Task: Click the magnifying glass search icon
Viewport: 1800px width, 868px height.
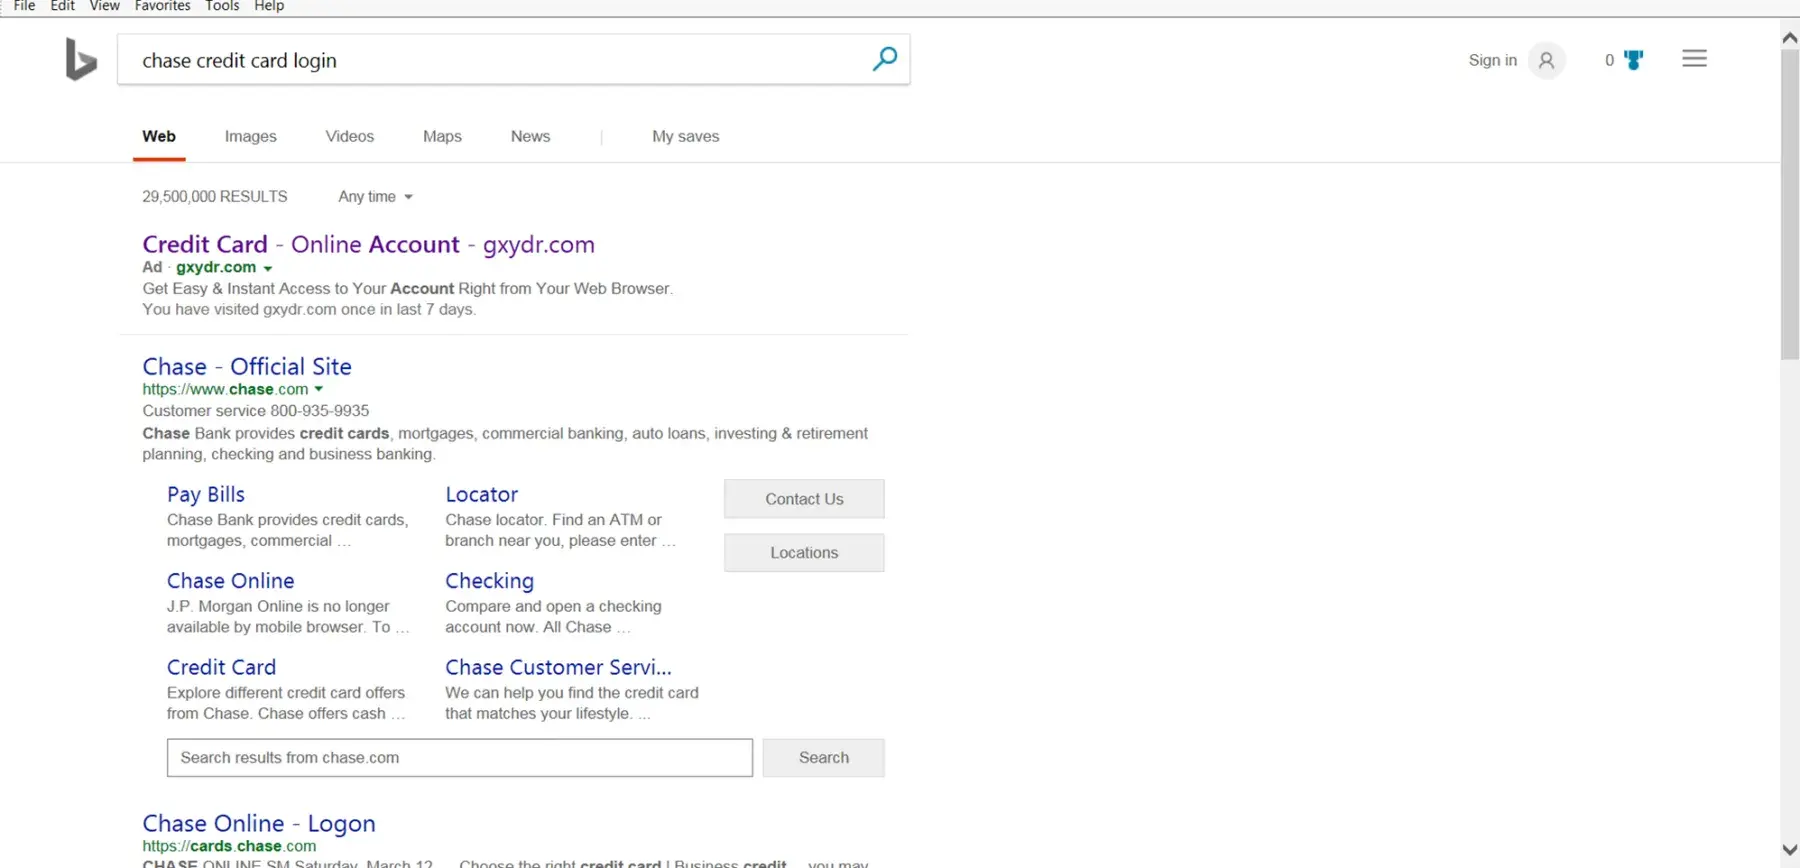Action: pos(884,59)
